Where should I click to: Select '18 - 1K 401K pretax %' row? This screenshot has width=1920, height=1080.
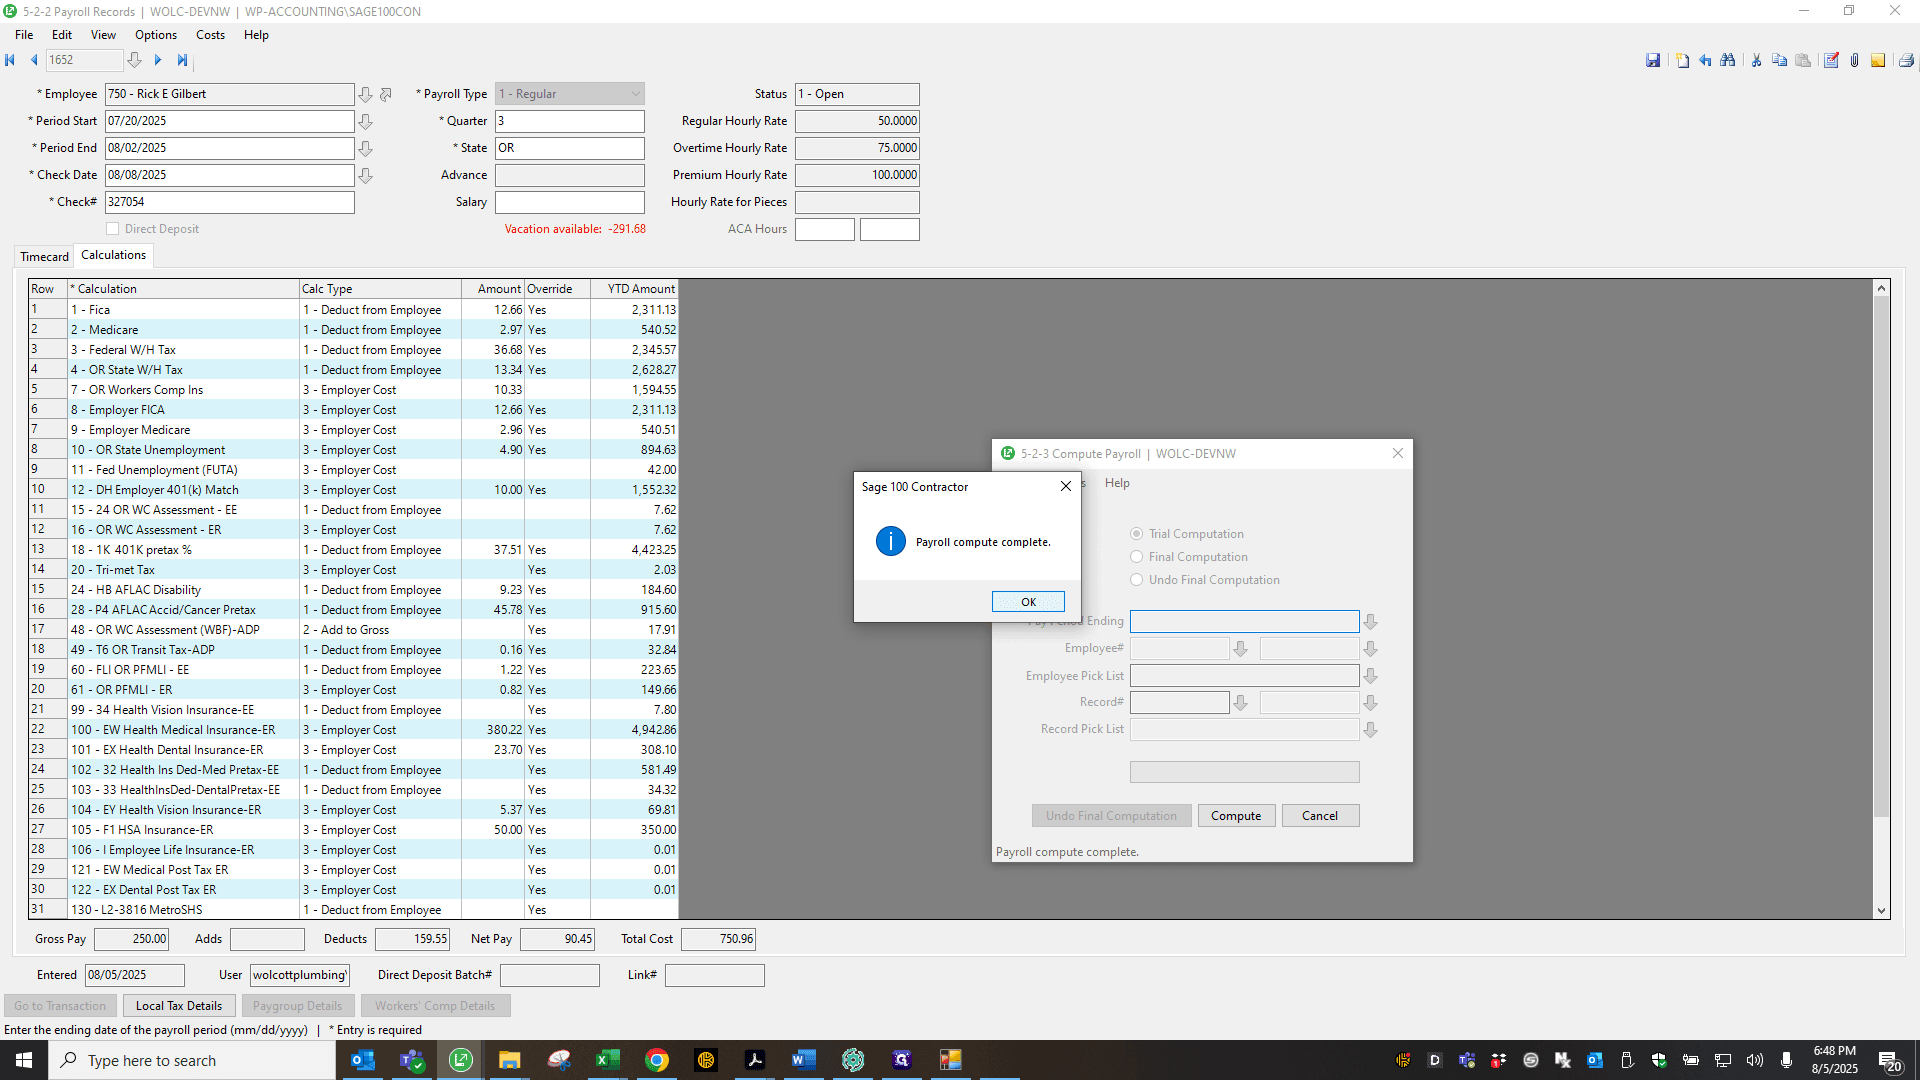(x=354, y=550)
